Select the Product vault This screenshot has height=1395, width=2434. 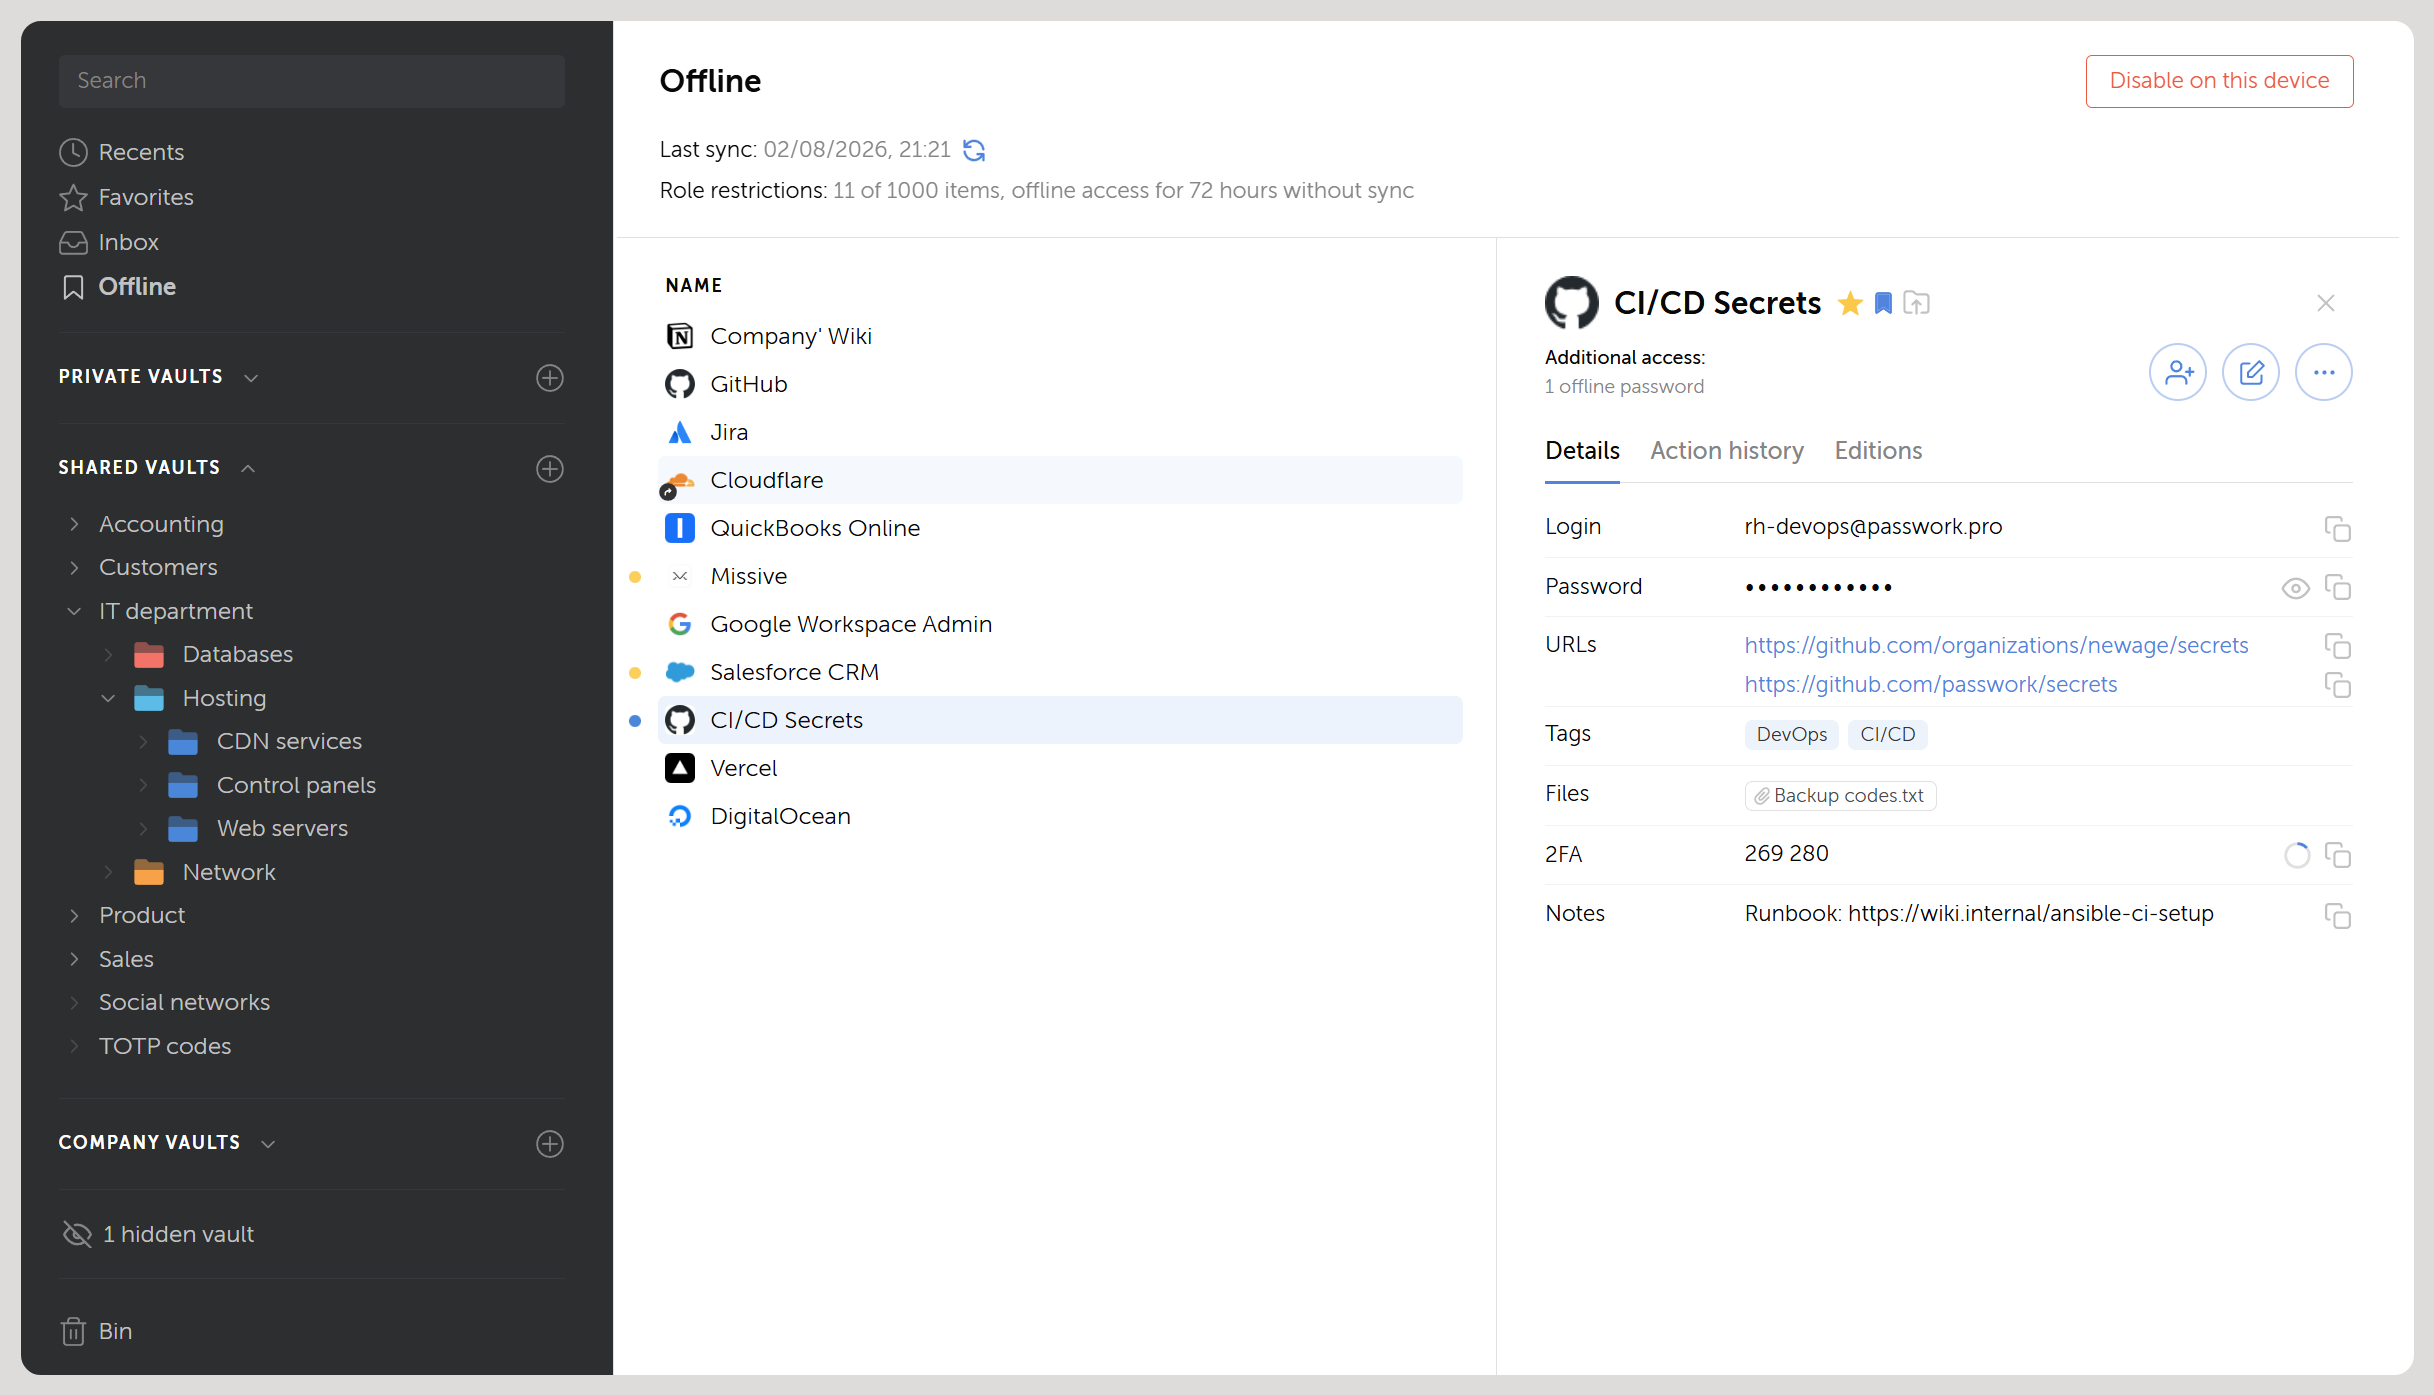pyautogui.click(x=142, y=915)
